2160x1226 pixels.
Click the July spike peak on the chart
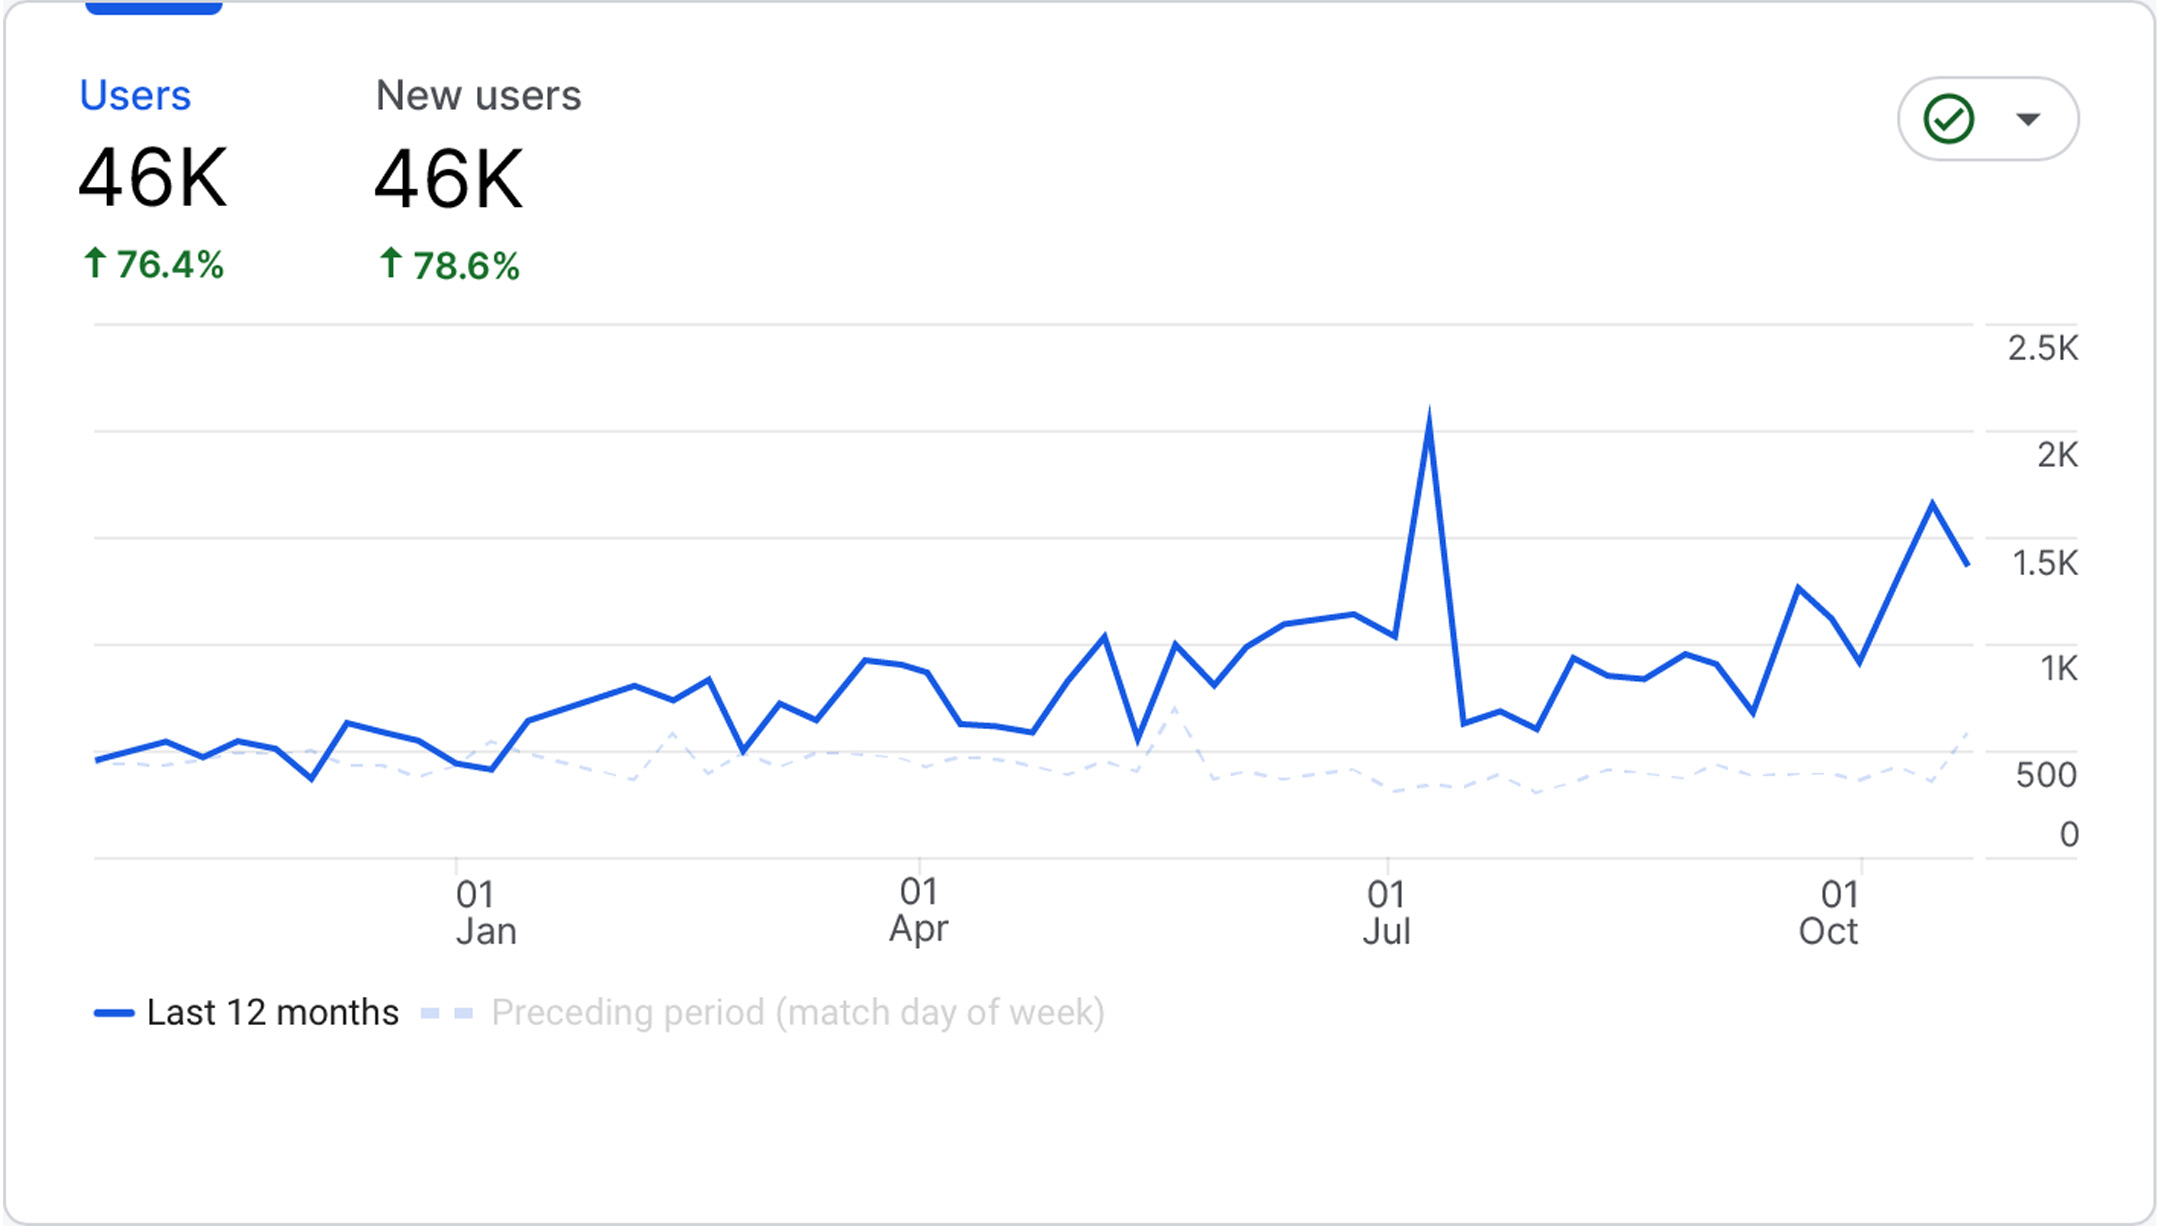click(x=1429, y=416)
